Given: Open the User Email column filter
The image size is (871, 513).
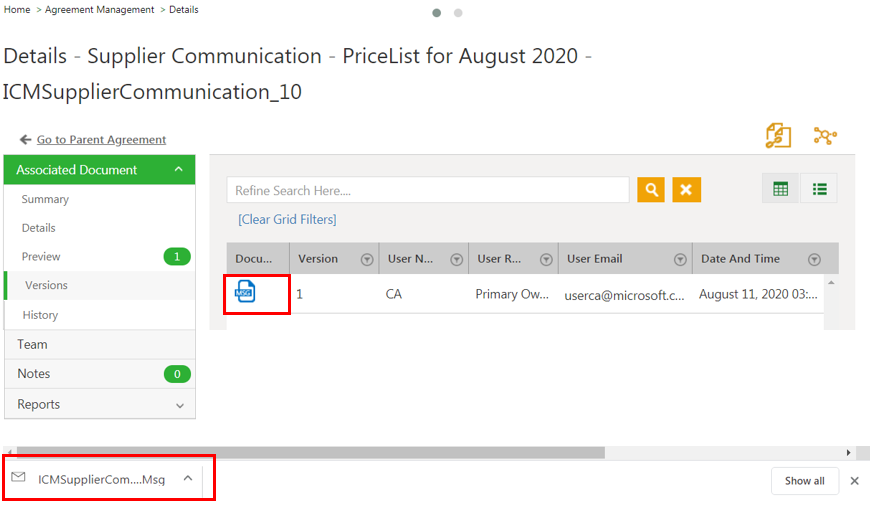Looking at the screenshot, I should pyautogui.click(x=680, y=259).
